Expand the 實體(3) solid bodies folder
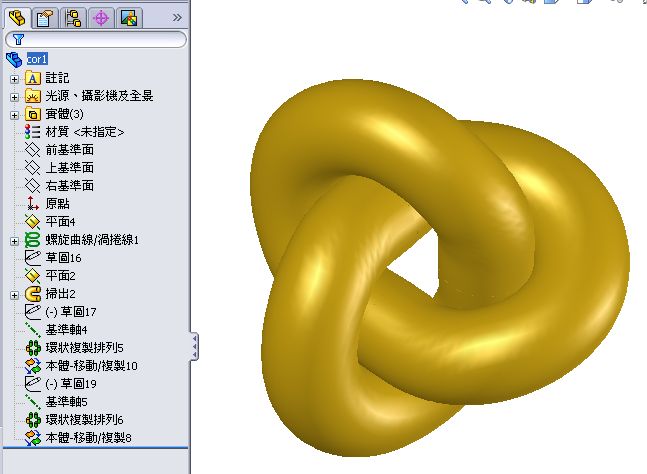The image size is (647, 474). tap(14, 115)
